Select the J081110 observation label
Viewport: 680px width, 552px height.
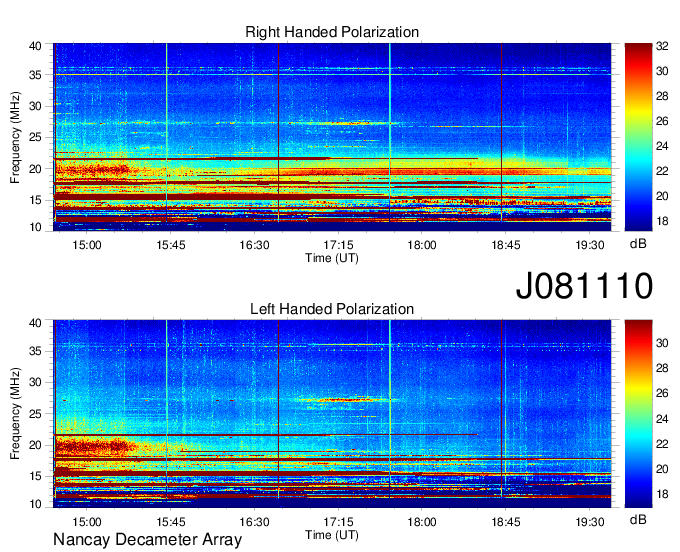(584, 286)
